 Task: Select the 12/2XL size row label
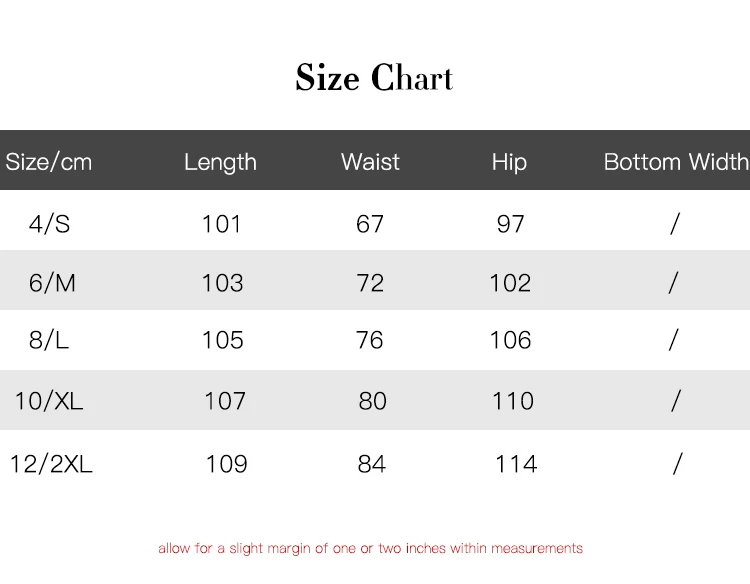(51, 464)
